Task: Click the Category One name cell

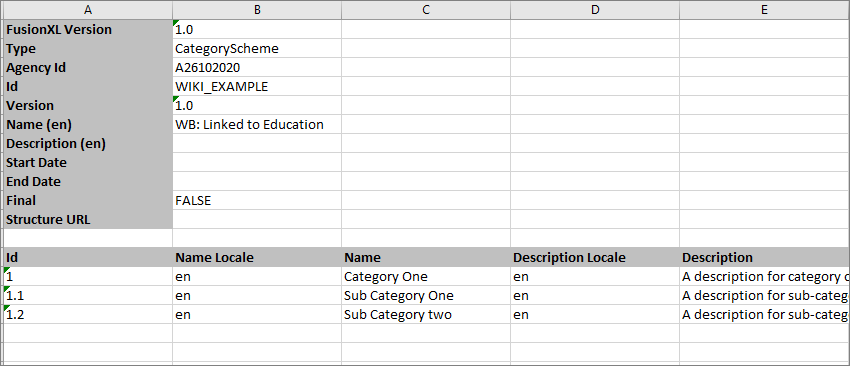Action: point(426,277)
